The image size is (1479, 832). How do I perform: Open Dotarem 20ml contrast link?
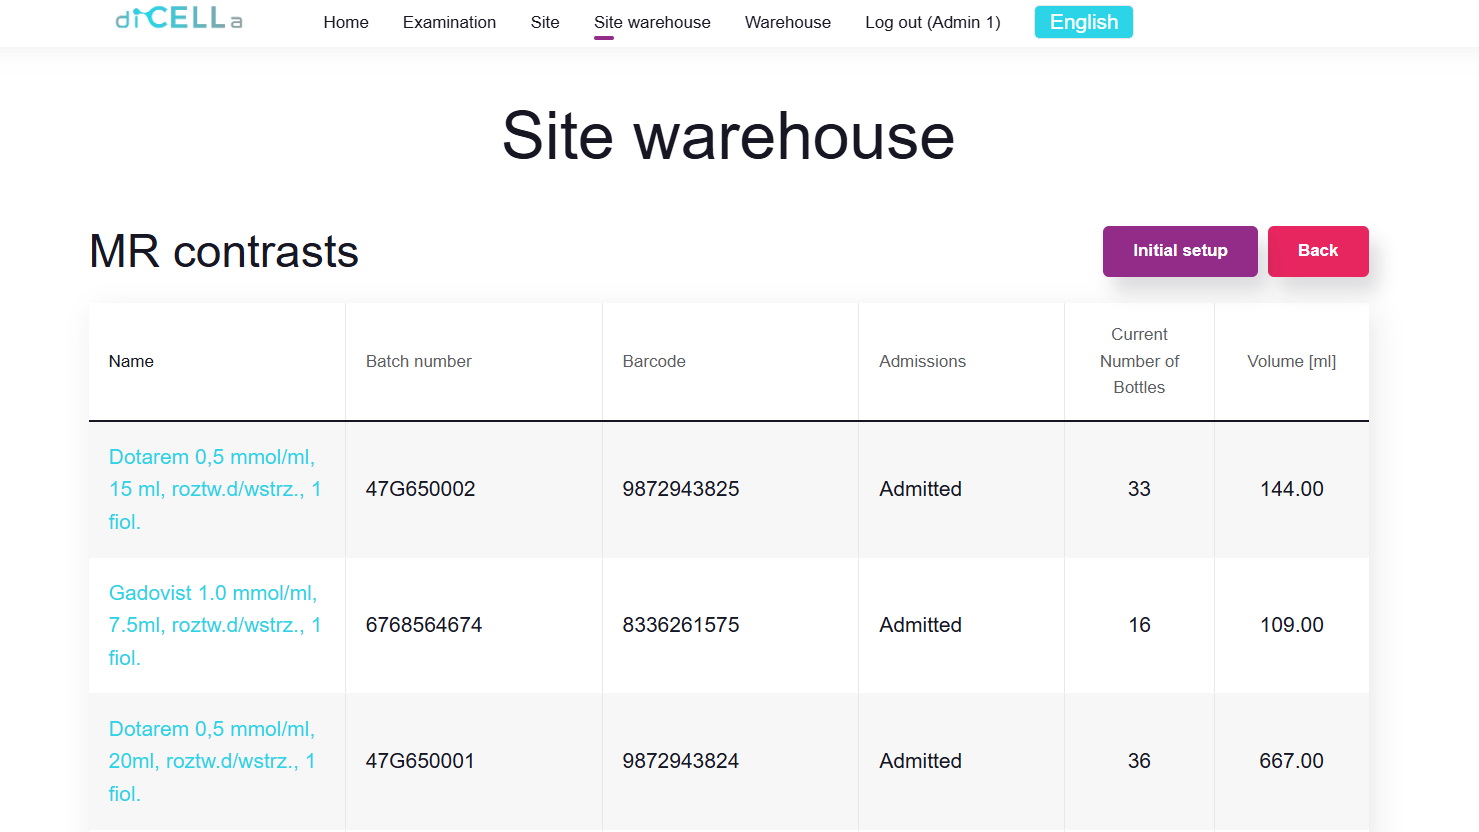(x=213, y=761)
